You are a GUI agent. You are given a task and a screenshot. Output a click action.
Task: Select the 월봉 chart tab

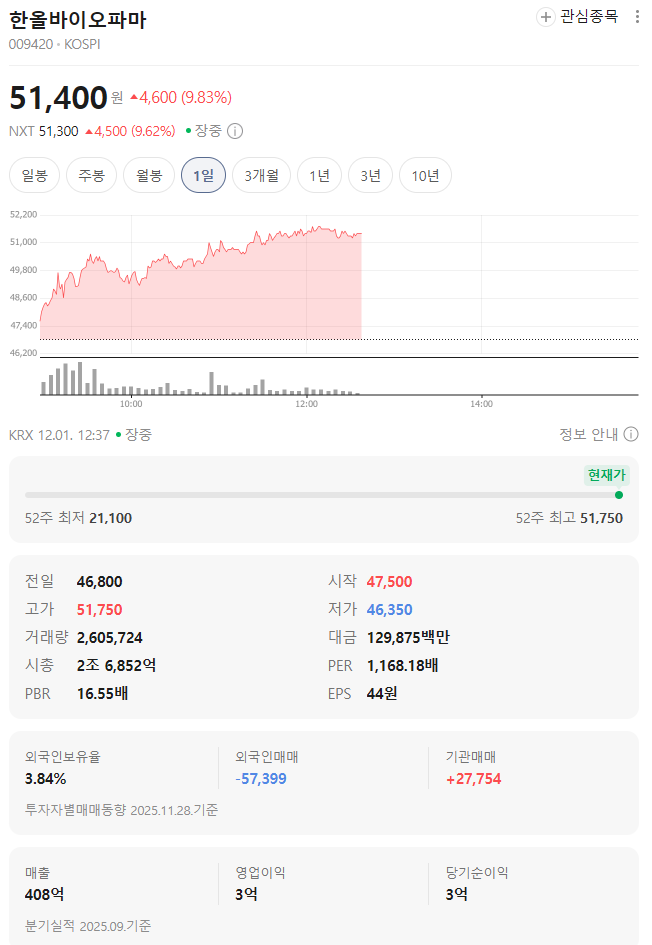pos(149,175)
